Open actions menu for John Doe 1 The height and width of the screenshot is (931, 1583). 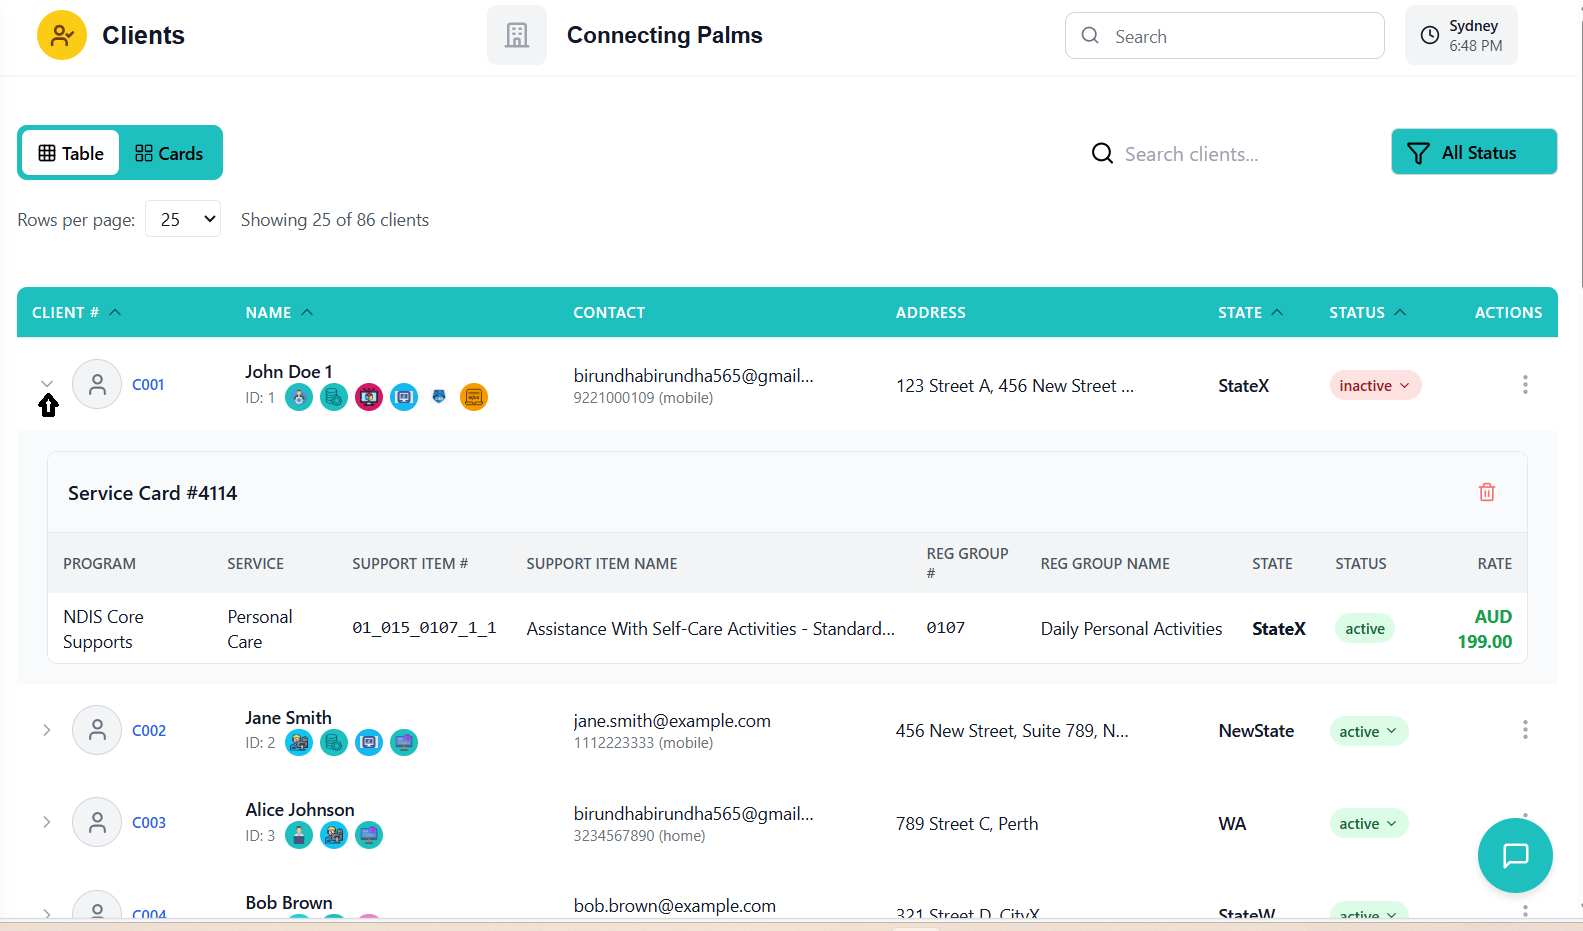pyautogui.click(x=1524, y=385)
